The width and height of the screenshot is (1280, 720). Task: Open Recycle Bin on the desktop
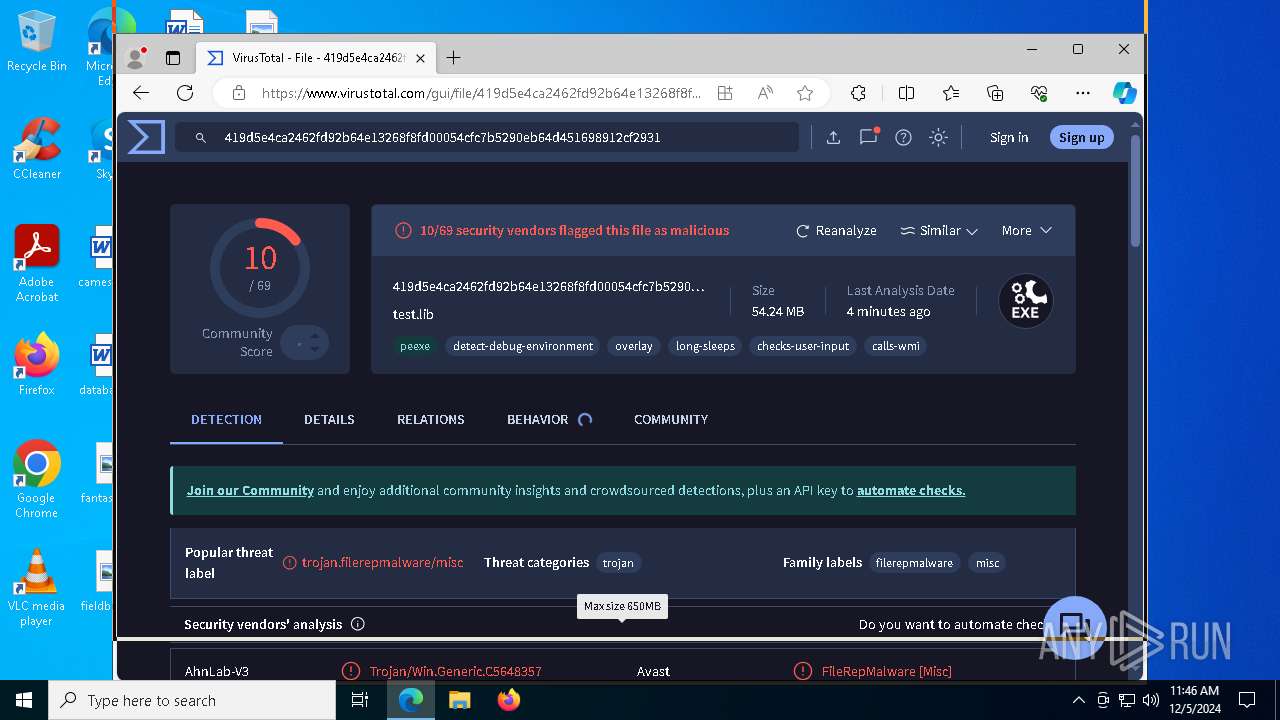click(36, 42)
